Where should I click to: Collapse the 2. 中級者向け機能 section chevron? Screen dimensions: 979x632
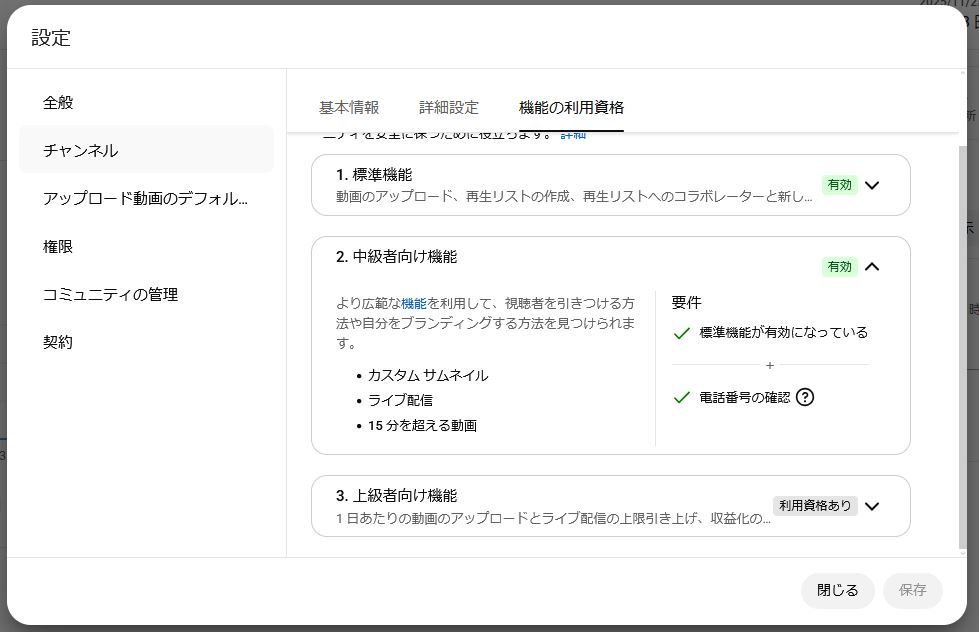[x=872, y=267]
